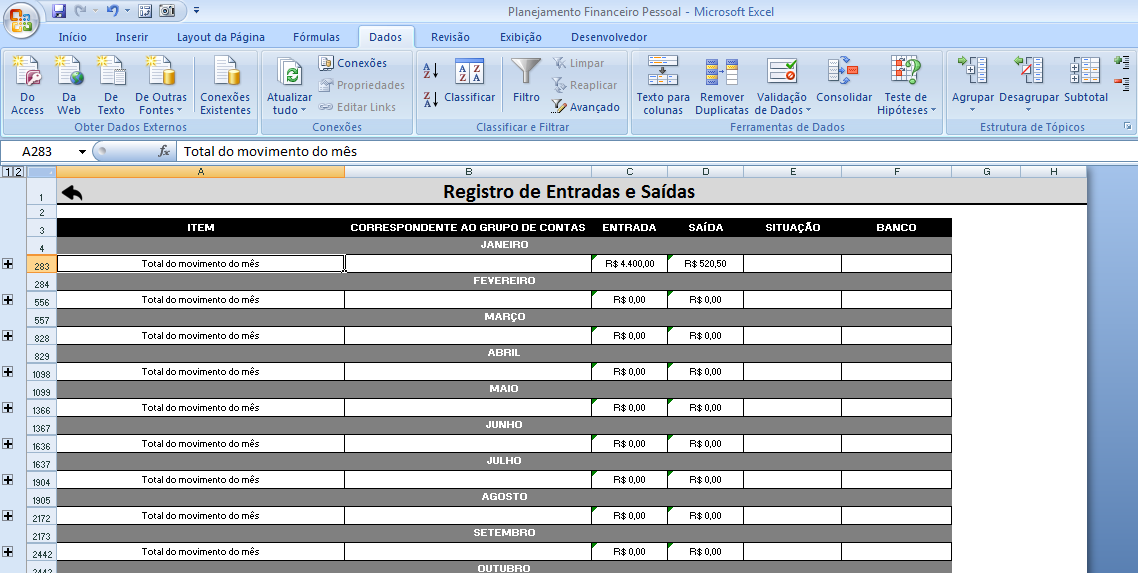Open Layout da Página tab
1138x573 pixels.
click(x=221, y=37)
